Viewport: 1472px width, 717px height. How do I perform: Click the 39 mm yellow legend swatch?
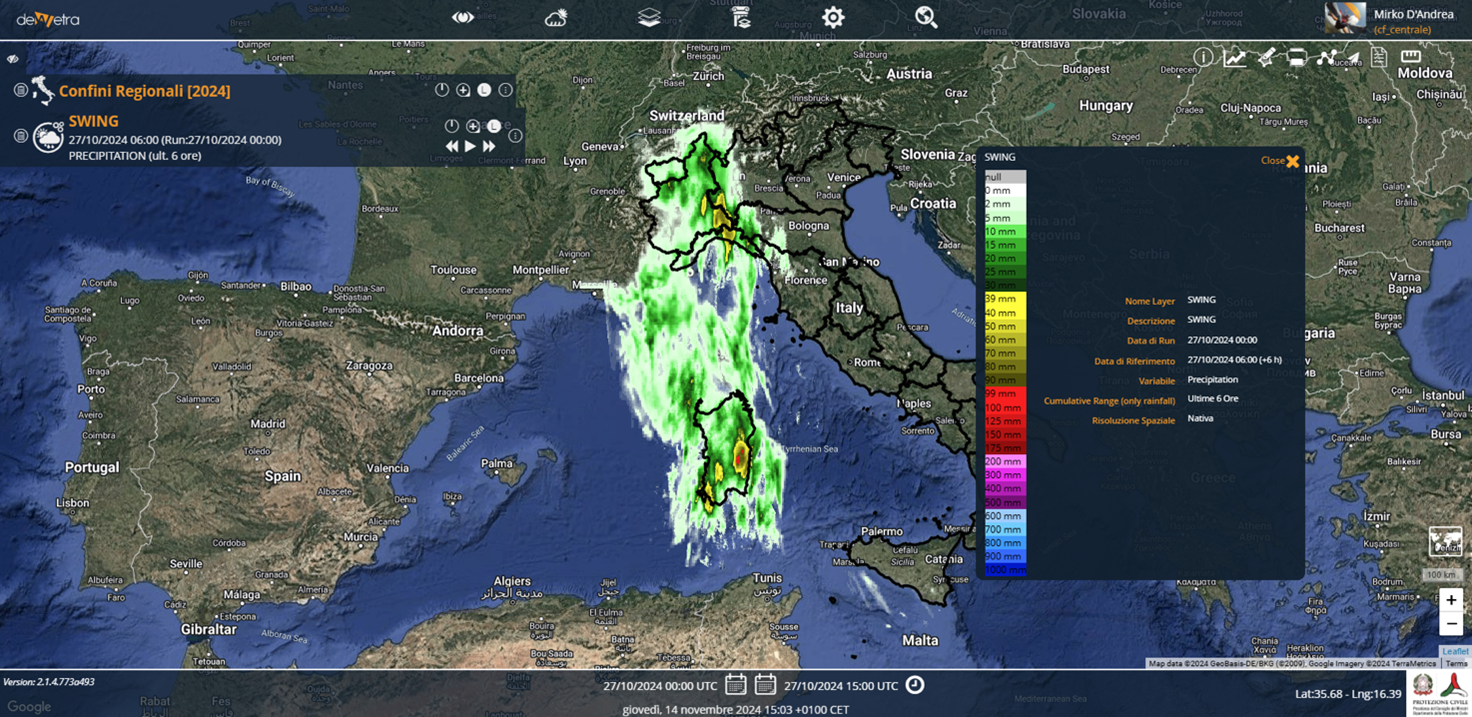point(1005,299)
